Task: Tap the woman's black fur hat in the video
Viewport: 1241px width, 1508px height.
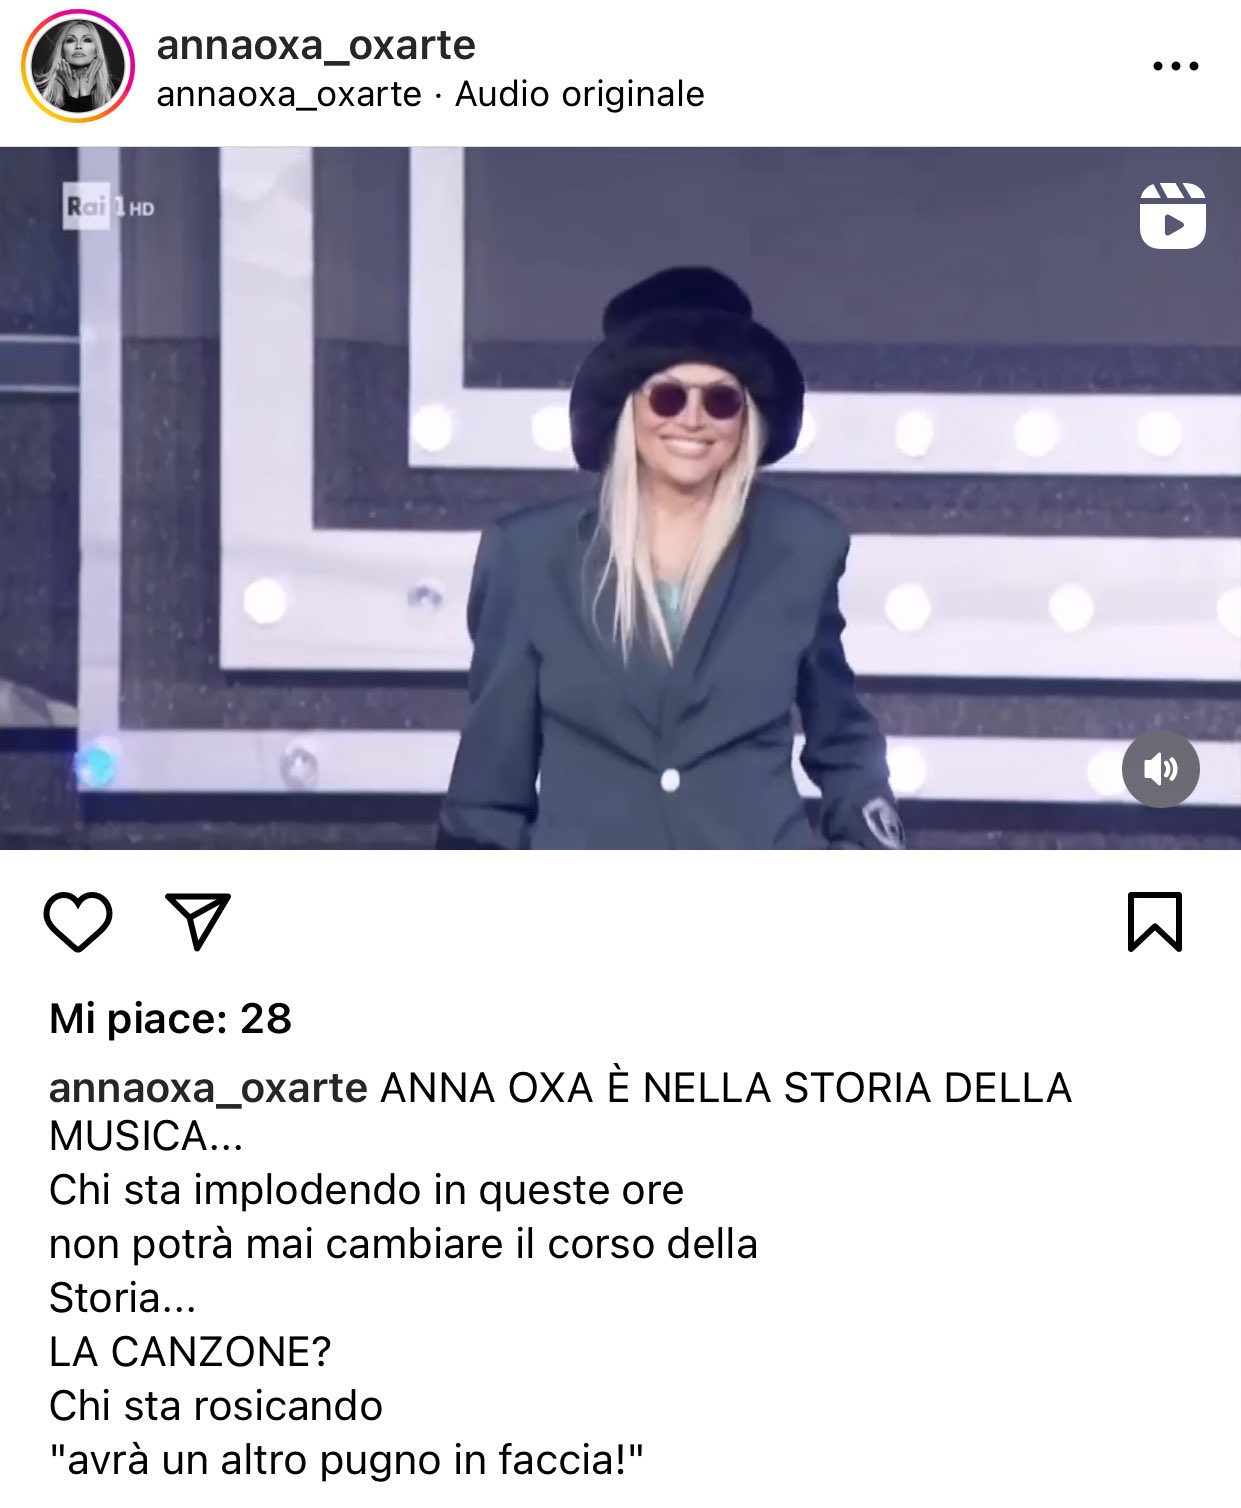Action: tap(686, 350)
